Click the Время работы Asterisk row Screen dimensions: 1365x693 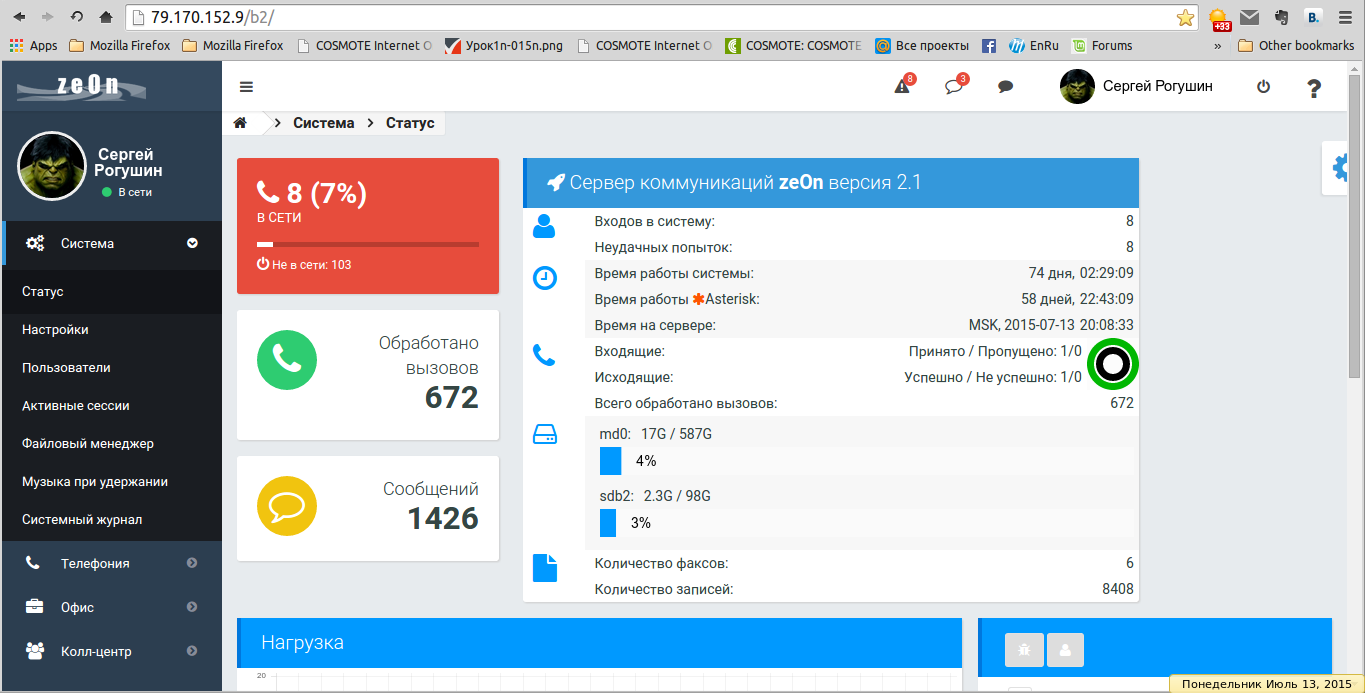click(861, 299)
